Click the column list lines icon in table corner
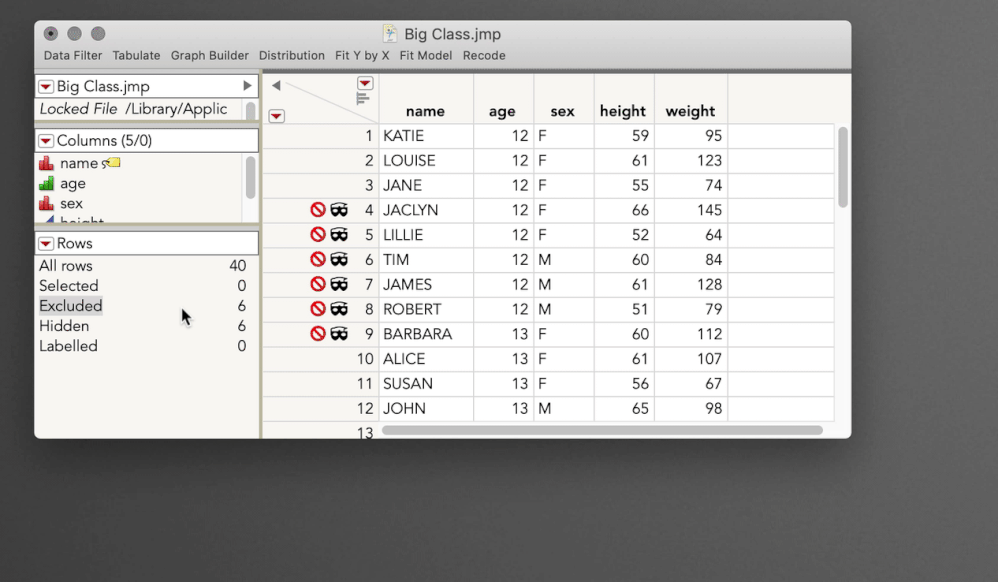 362,98
